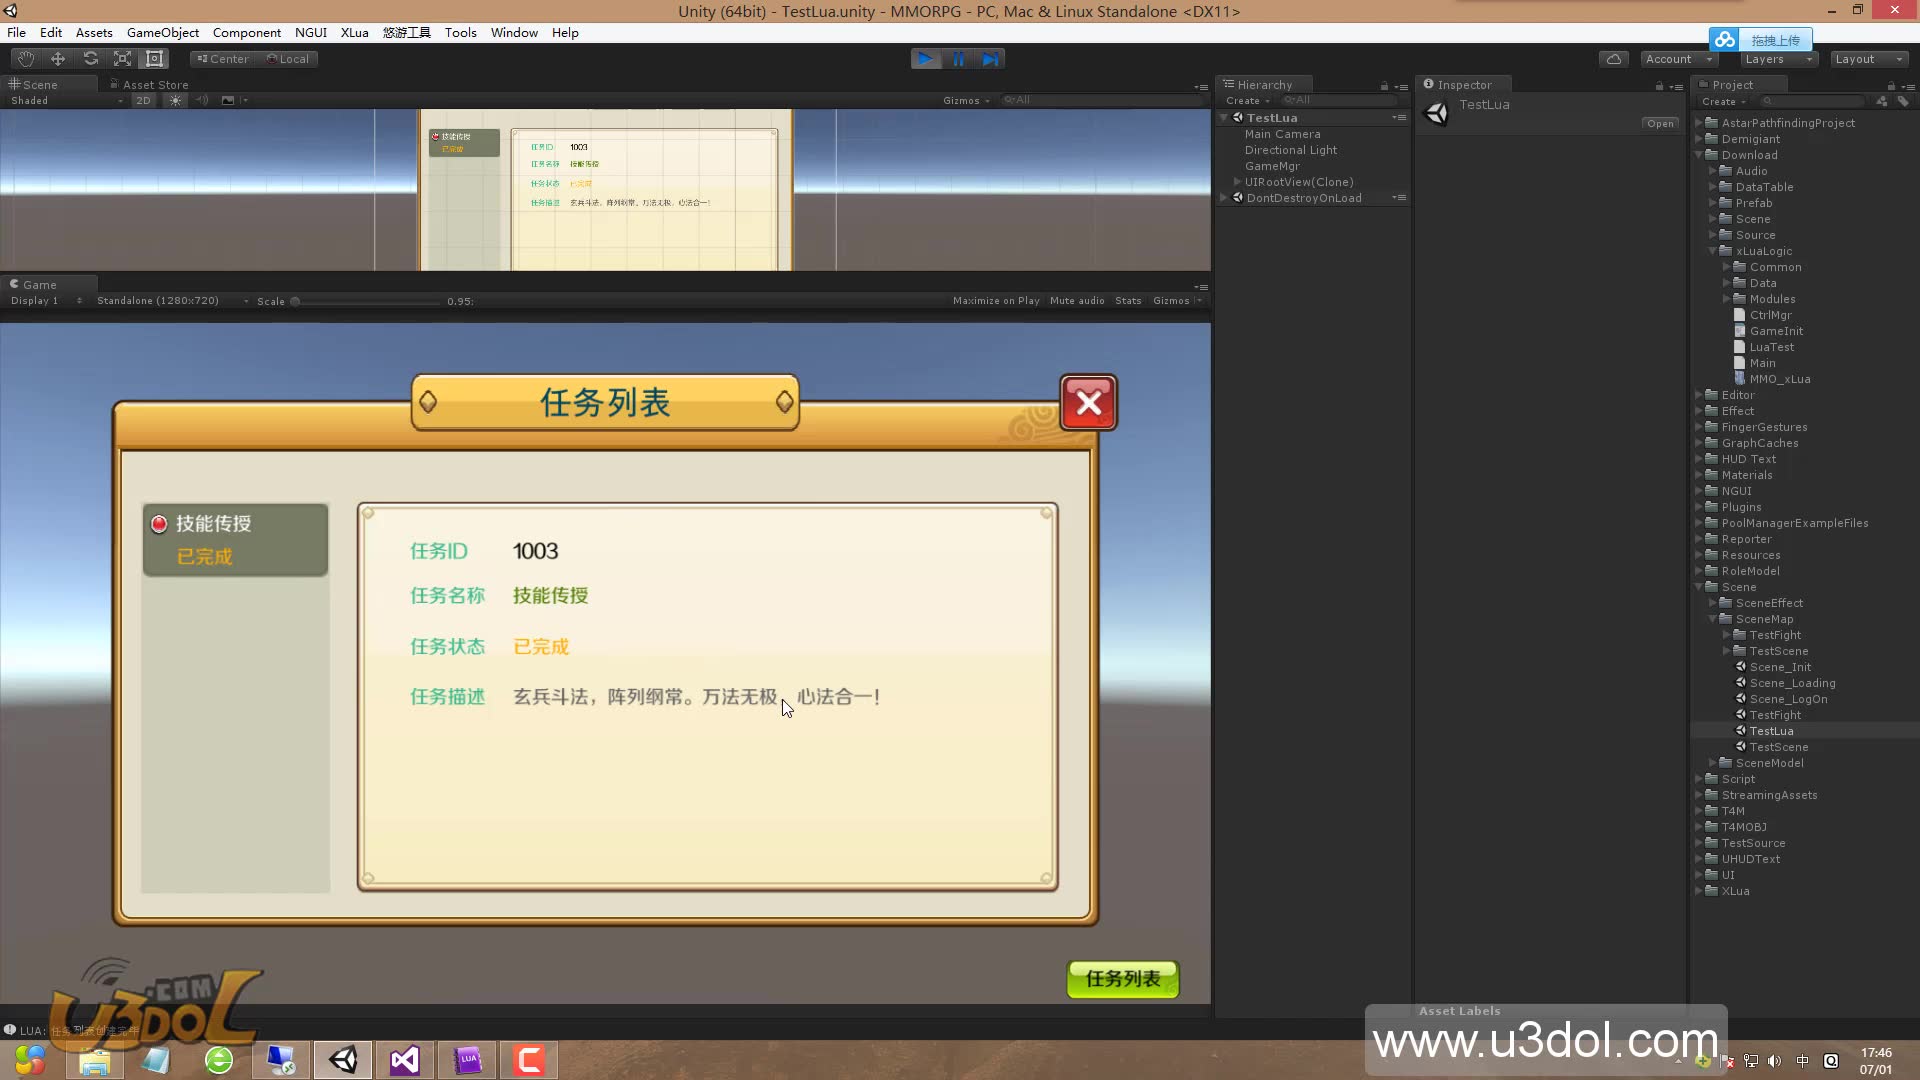Viewport: 1920px width, 1080px height.
Task: Toggle 2D scene view mode
Action: 143,100
